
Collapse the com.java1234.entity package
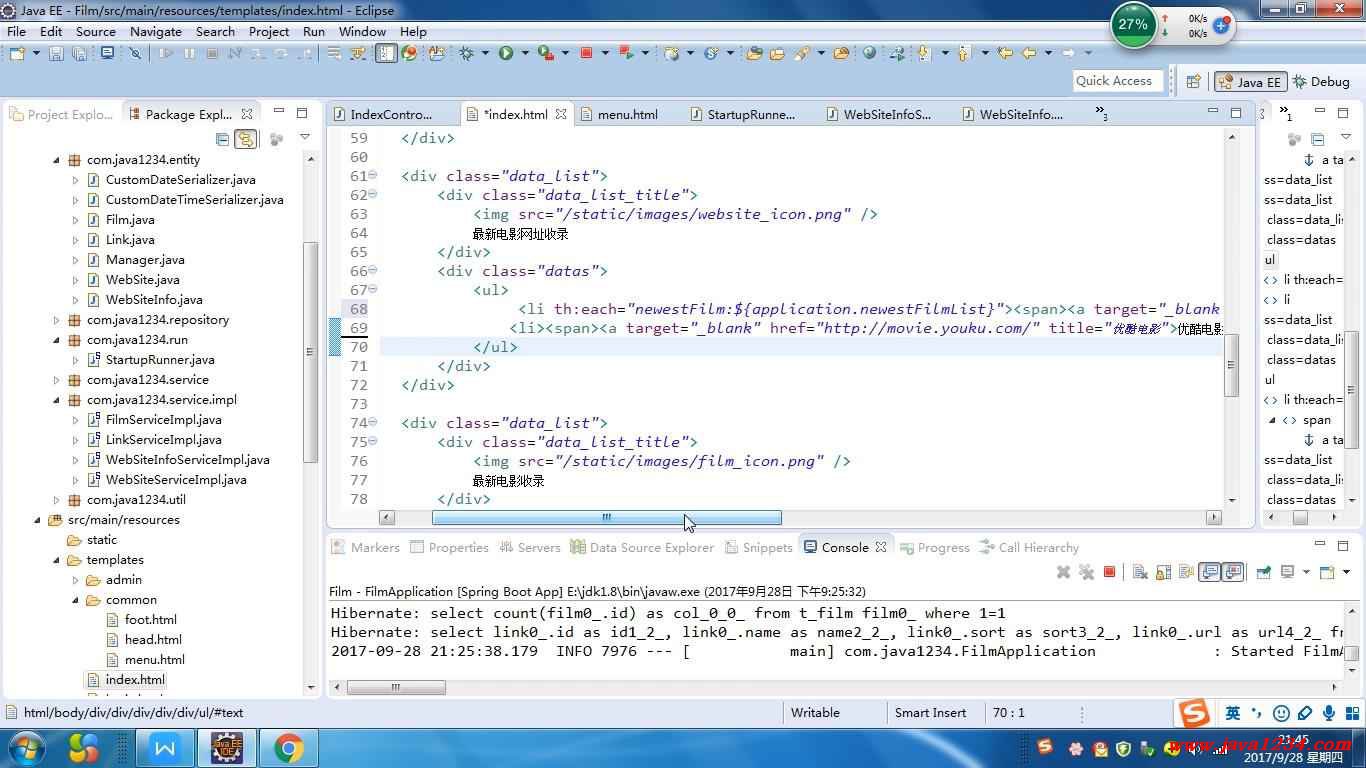57,160
